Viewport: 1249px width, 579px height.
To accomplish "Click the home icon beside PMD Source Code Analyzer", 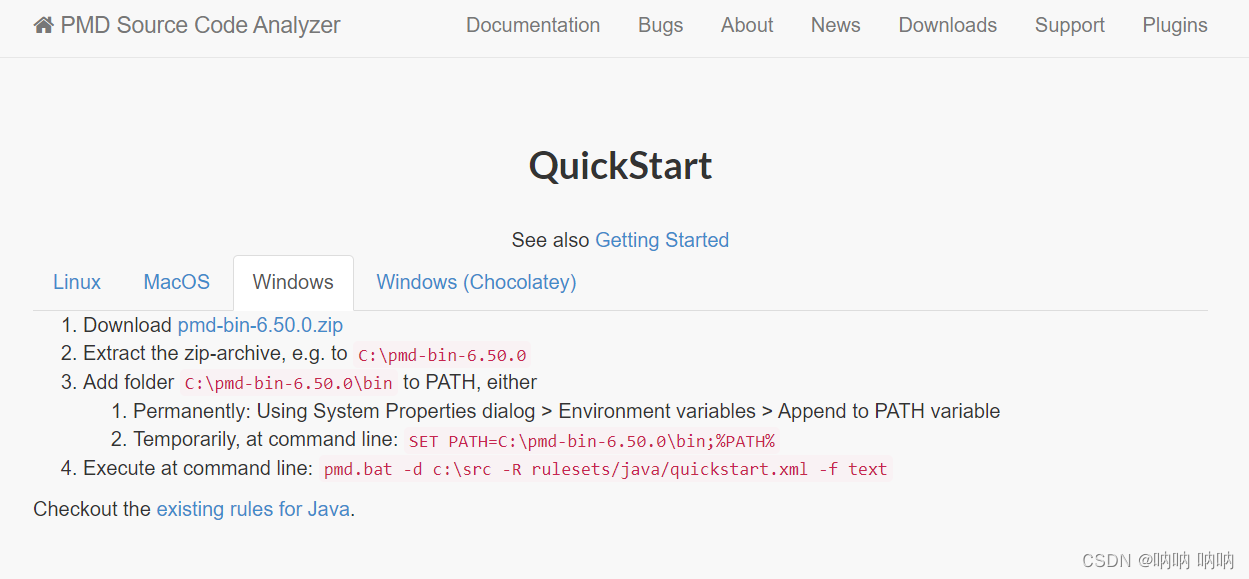I will point(43,25).
